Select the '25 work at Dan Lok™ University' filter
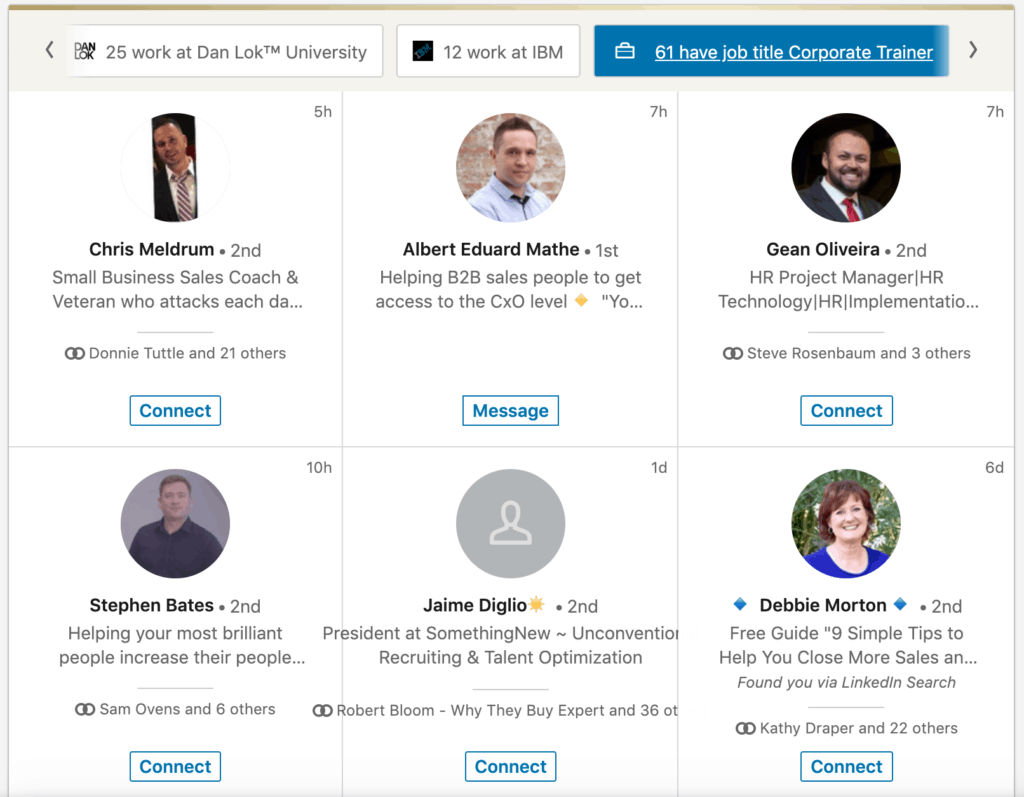Viewport: 1024px width, 797px height. (226, 51)
